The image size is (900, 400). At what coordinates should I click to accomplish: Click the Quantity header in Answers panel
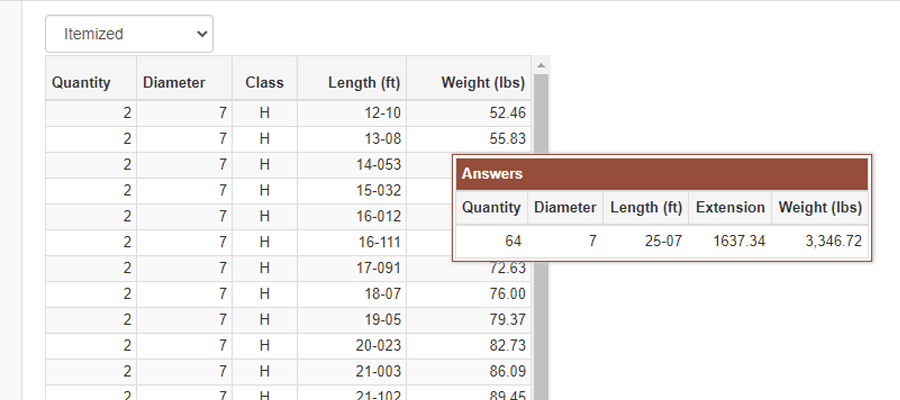[491, 207]
